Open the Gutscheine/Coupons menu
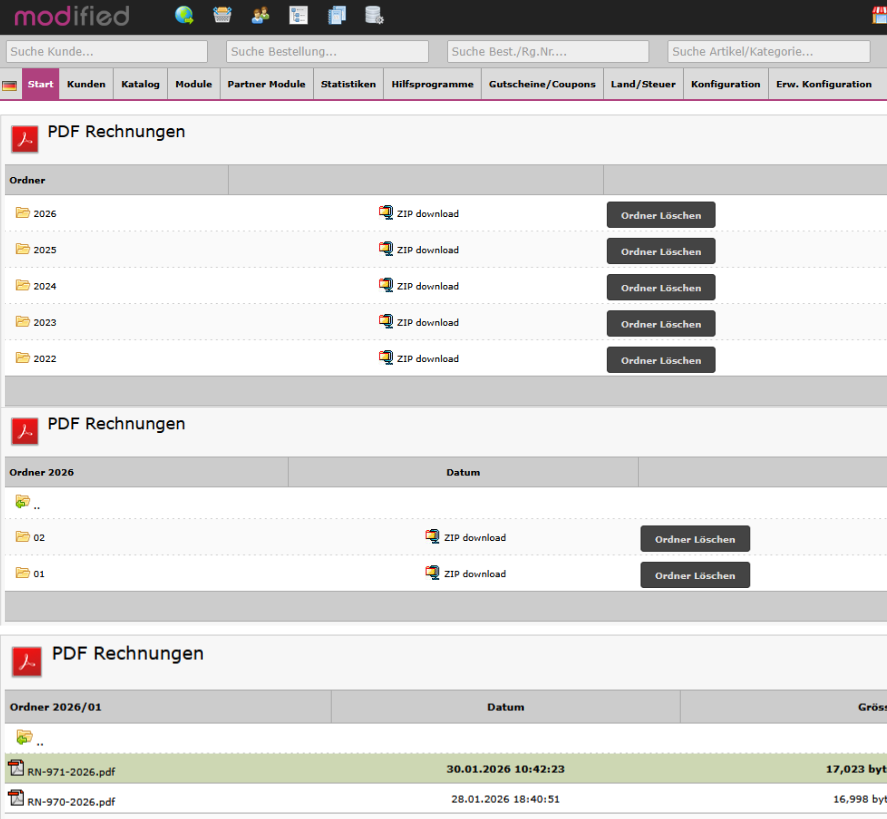 click(542, 84)
